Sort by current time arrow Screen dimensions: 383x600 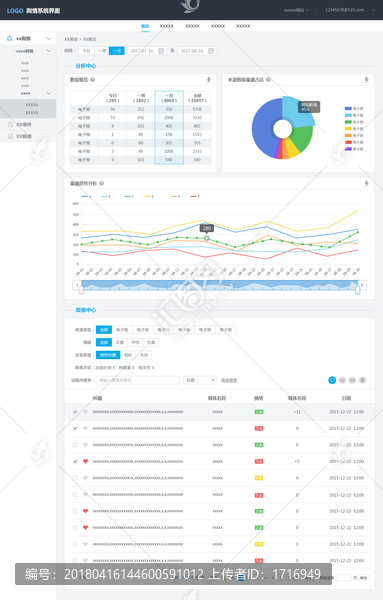pos(114,367)
